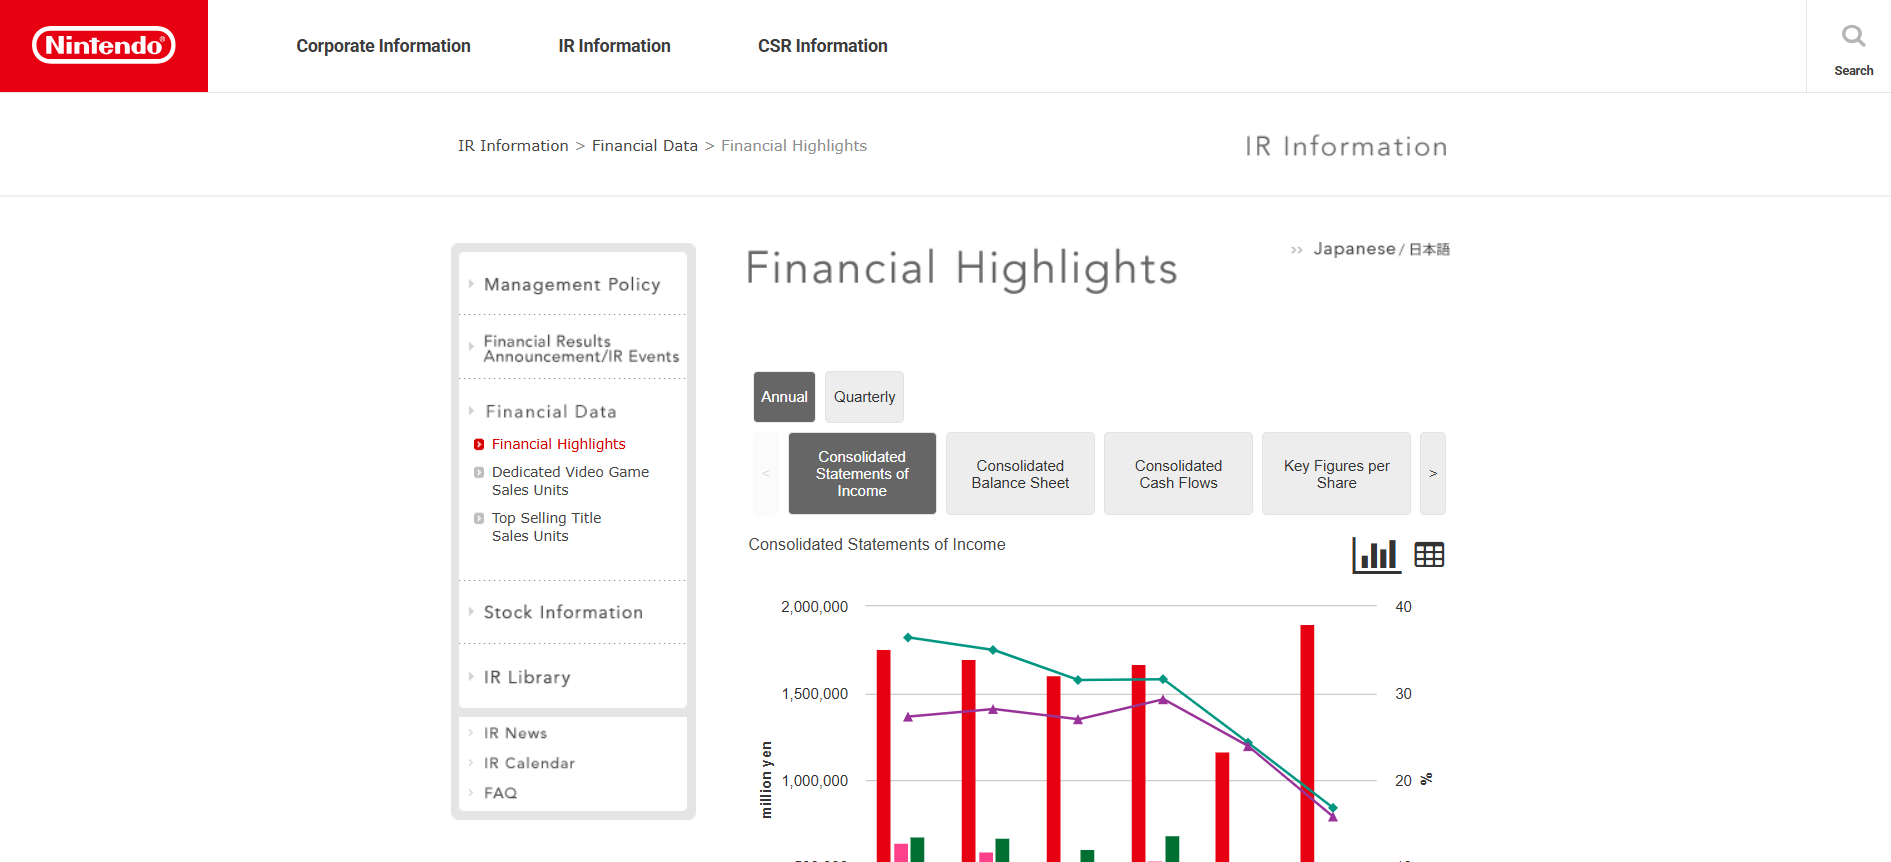The width and height of the screenshot is (1891, 862).
Task: Select Consolidated Balance Sheet tab
Action: pyautogui.click(x=1020, y=474)
